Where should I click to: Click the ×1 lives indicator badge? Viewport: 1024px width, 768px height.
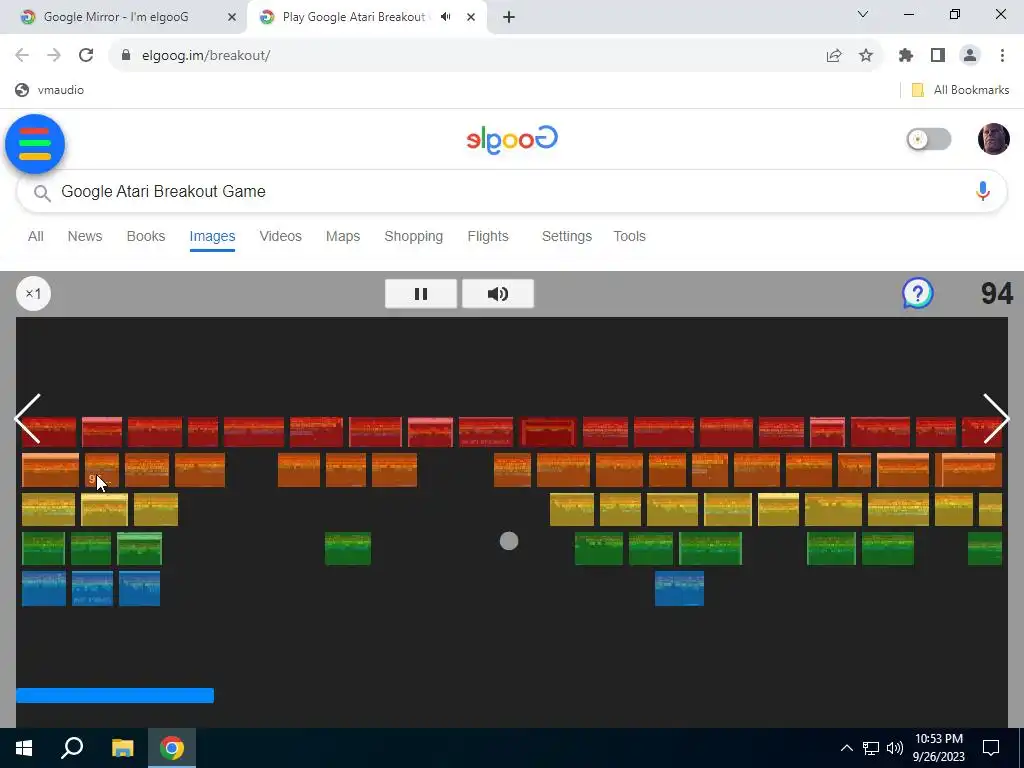tap(33, 294)
